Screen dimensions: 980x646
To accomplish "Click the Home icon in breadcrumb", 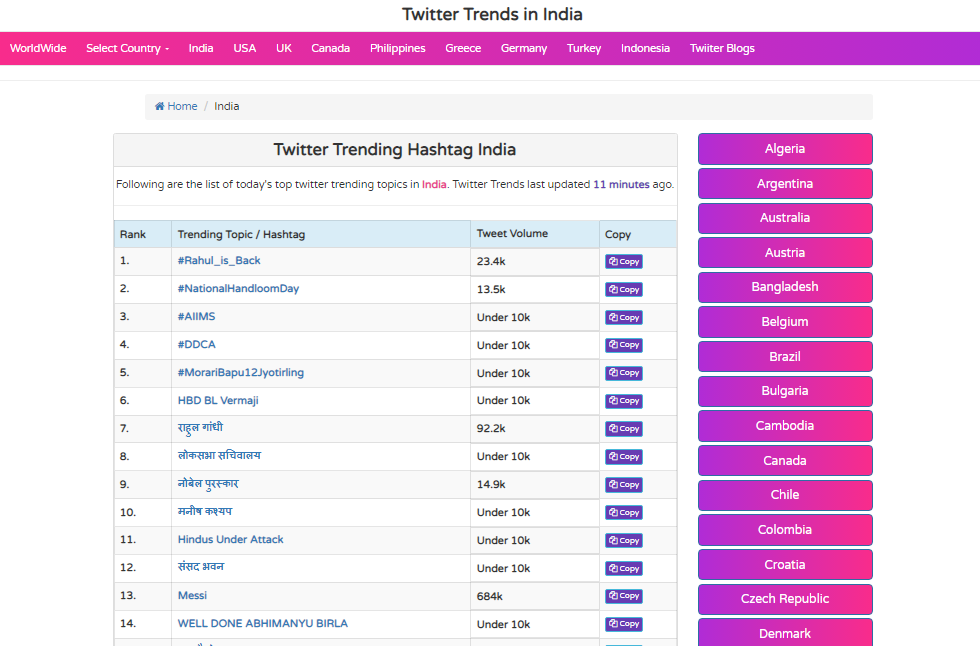I will [159, 106].
